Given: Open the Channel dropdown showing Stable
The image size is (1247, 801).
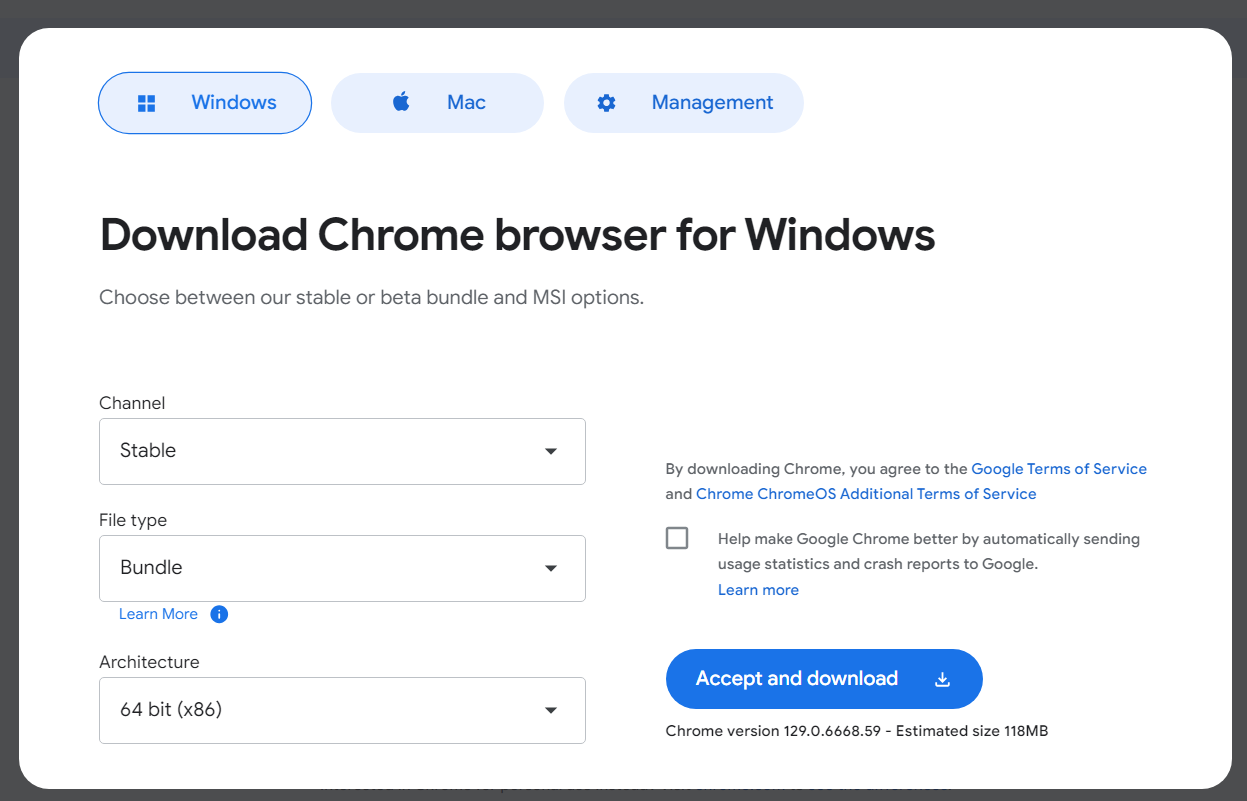Looking at the screenshot, I should click(342, 451).
